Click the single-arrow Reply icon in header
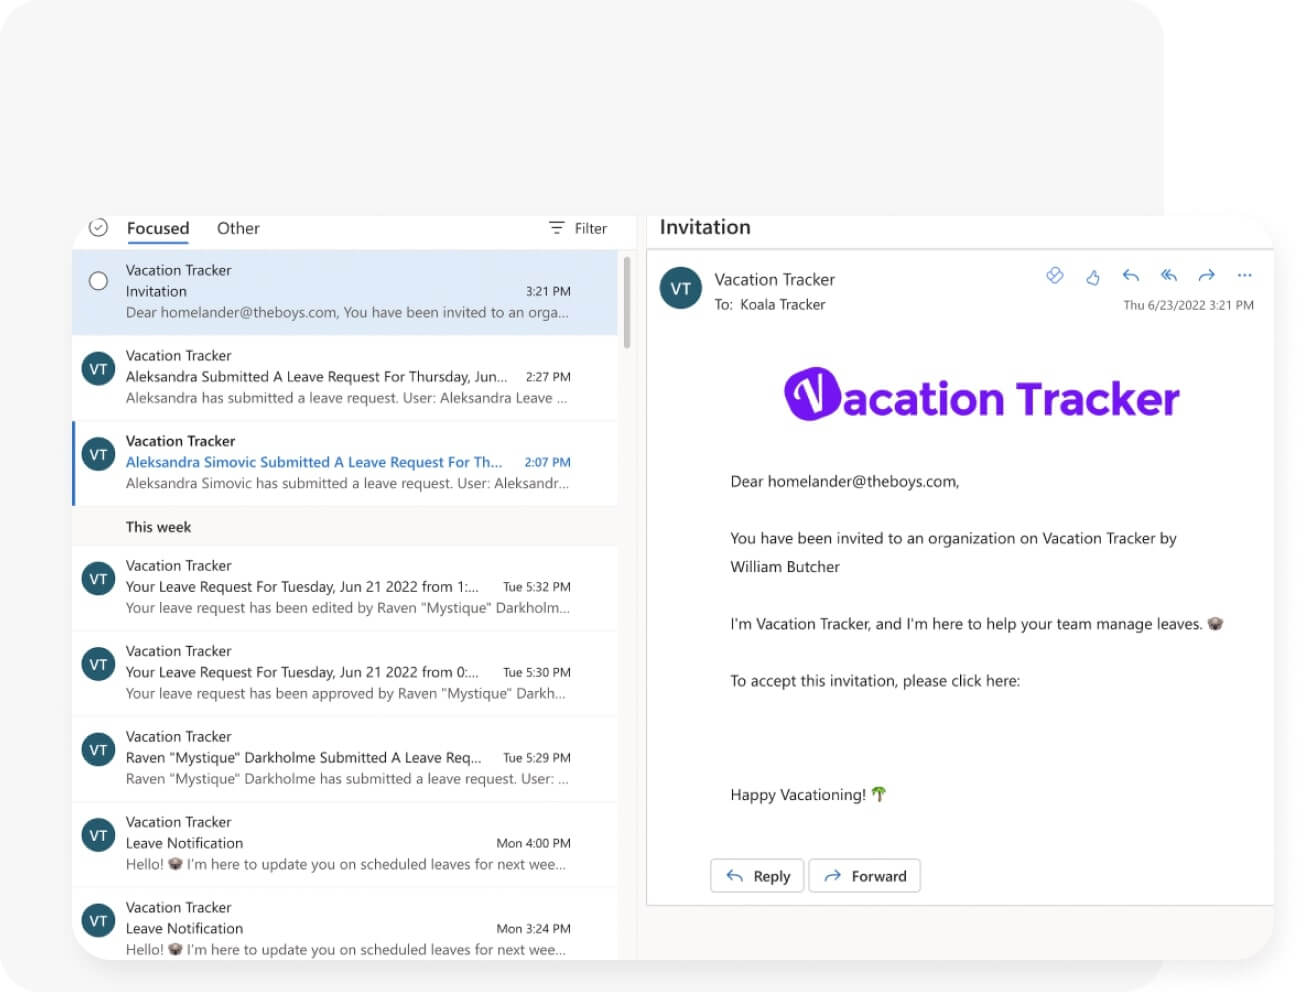 1131,276
